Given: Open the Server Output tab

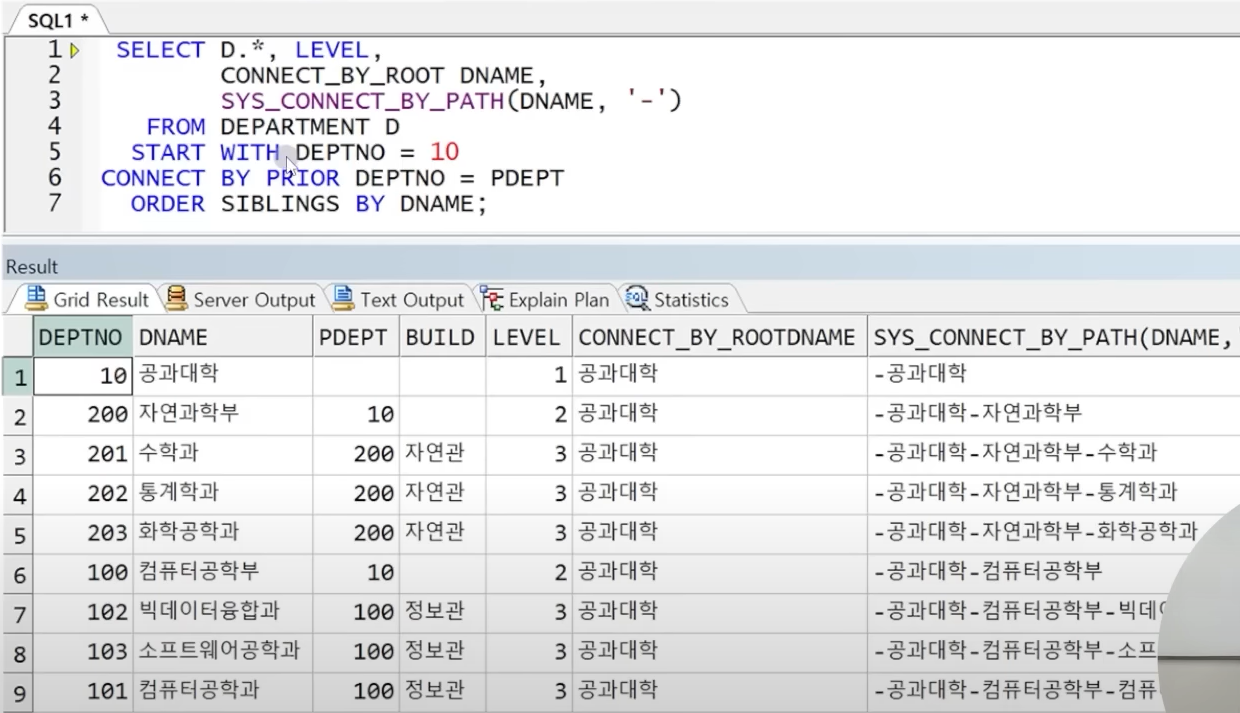Looking at the screenshot, I should pos(240,300).
